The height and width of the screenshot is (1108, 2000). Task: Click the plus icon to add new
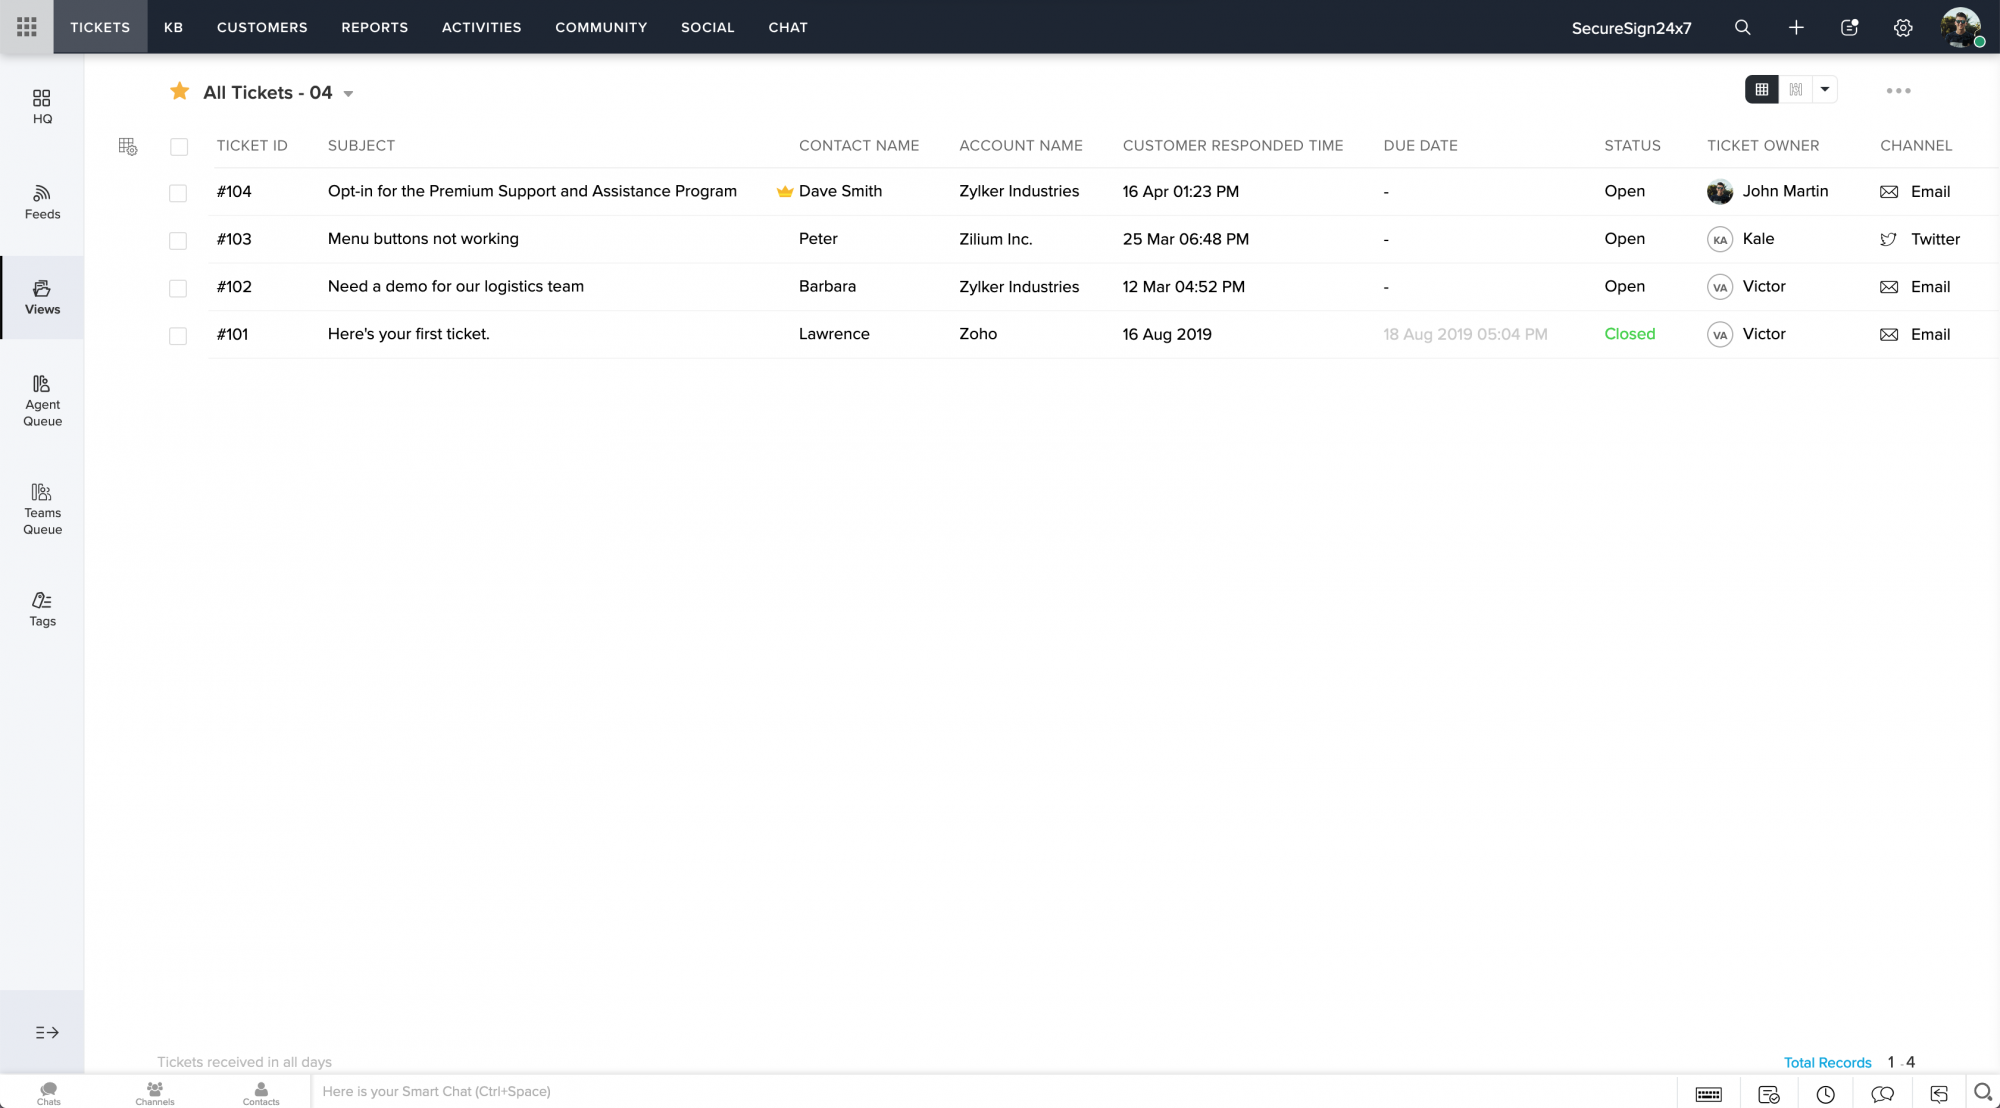coord(1796,27)
